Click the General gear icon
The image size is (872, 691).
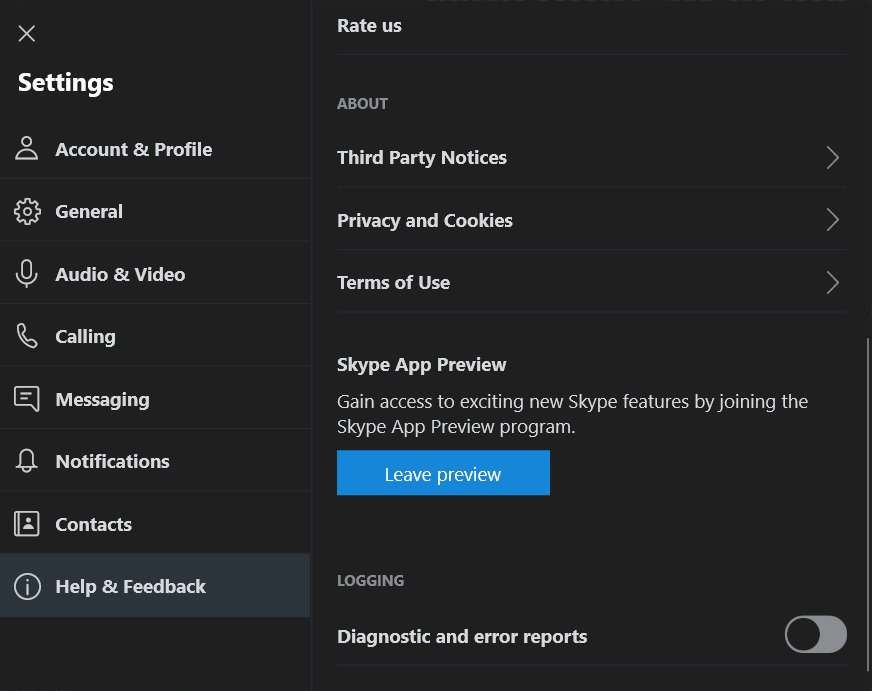tap(27, 211)
